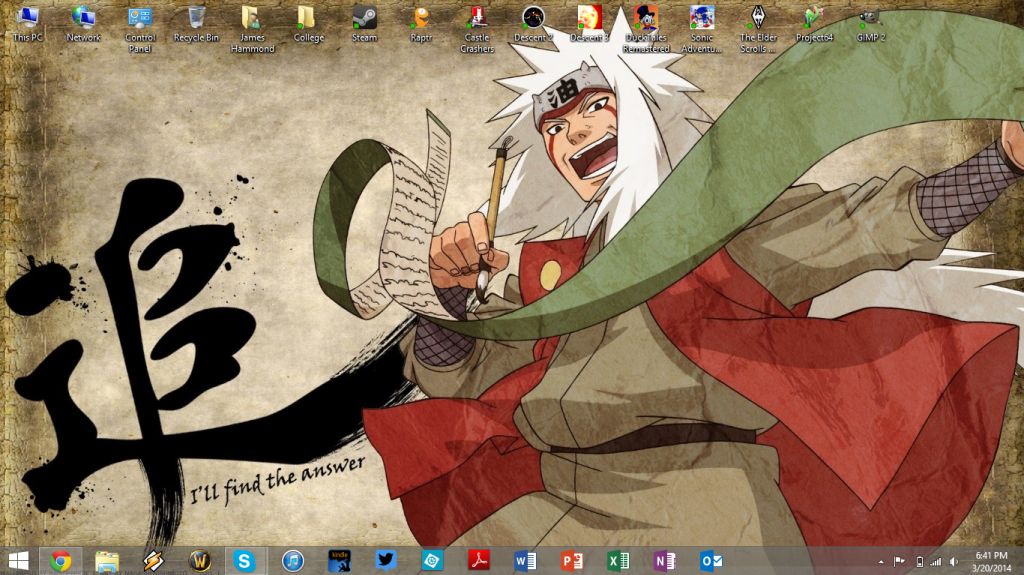Select the Steam desktop shortcut
The image size is (1024, 575).
(364, 25)
